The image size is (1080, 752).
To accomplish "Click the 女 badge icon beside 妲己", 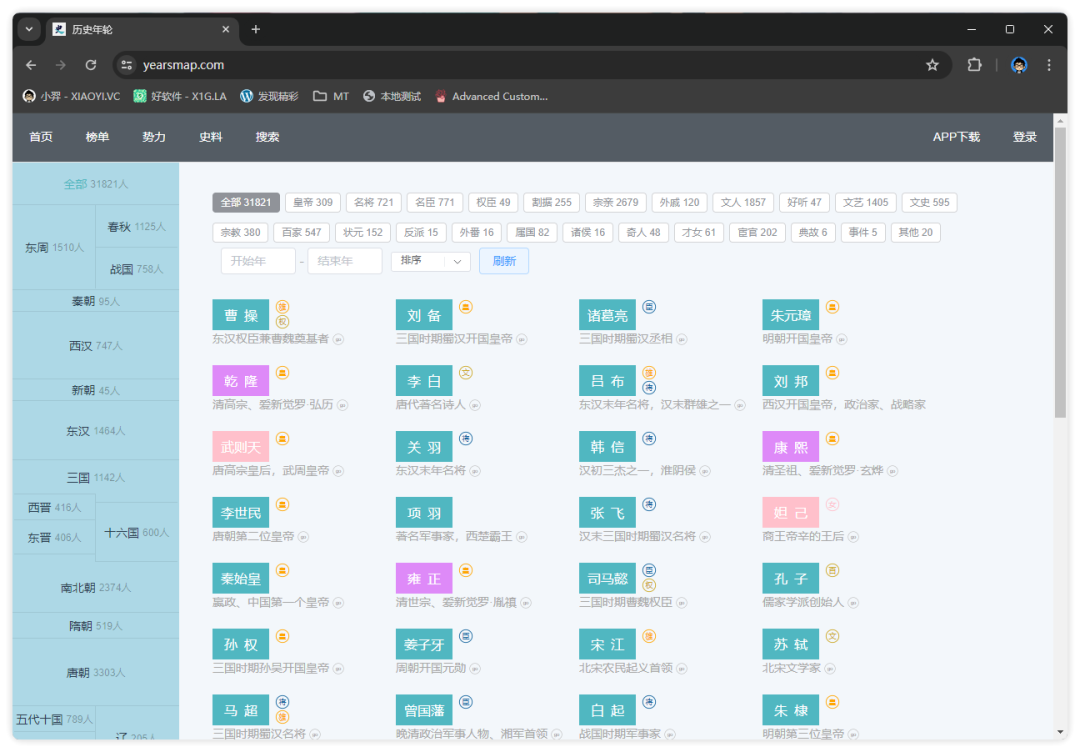I will (x=832, y=505).
